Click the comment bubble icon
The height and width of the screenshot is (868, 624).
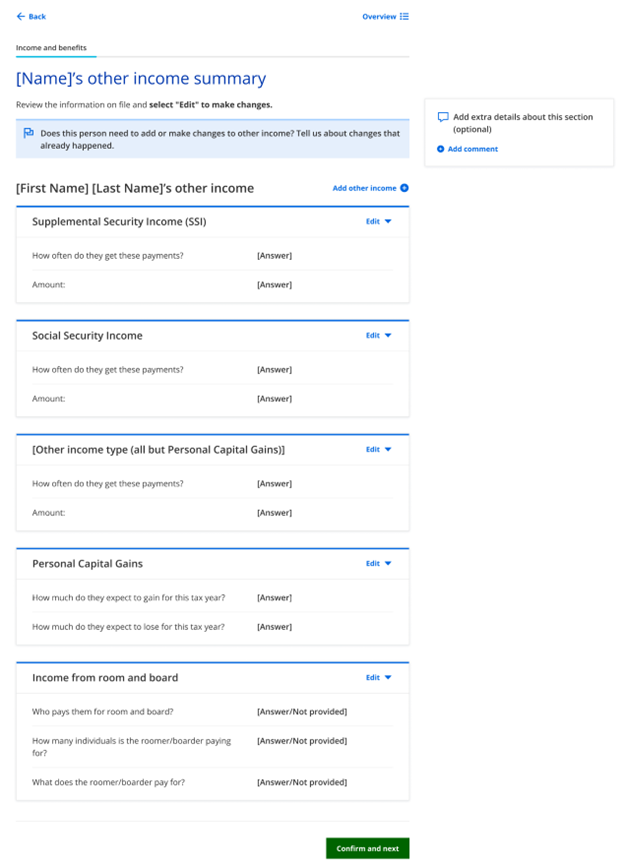pyautogui.click(x=443, y=117)
